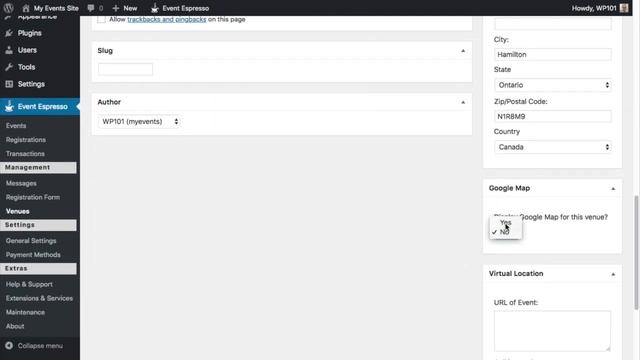The width and height of the screenshot is (640, 360).
Task: Open the State Ontario dropdown
Action: pos(553,85)
